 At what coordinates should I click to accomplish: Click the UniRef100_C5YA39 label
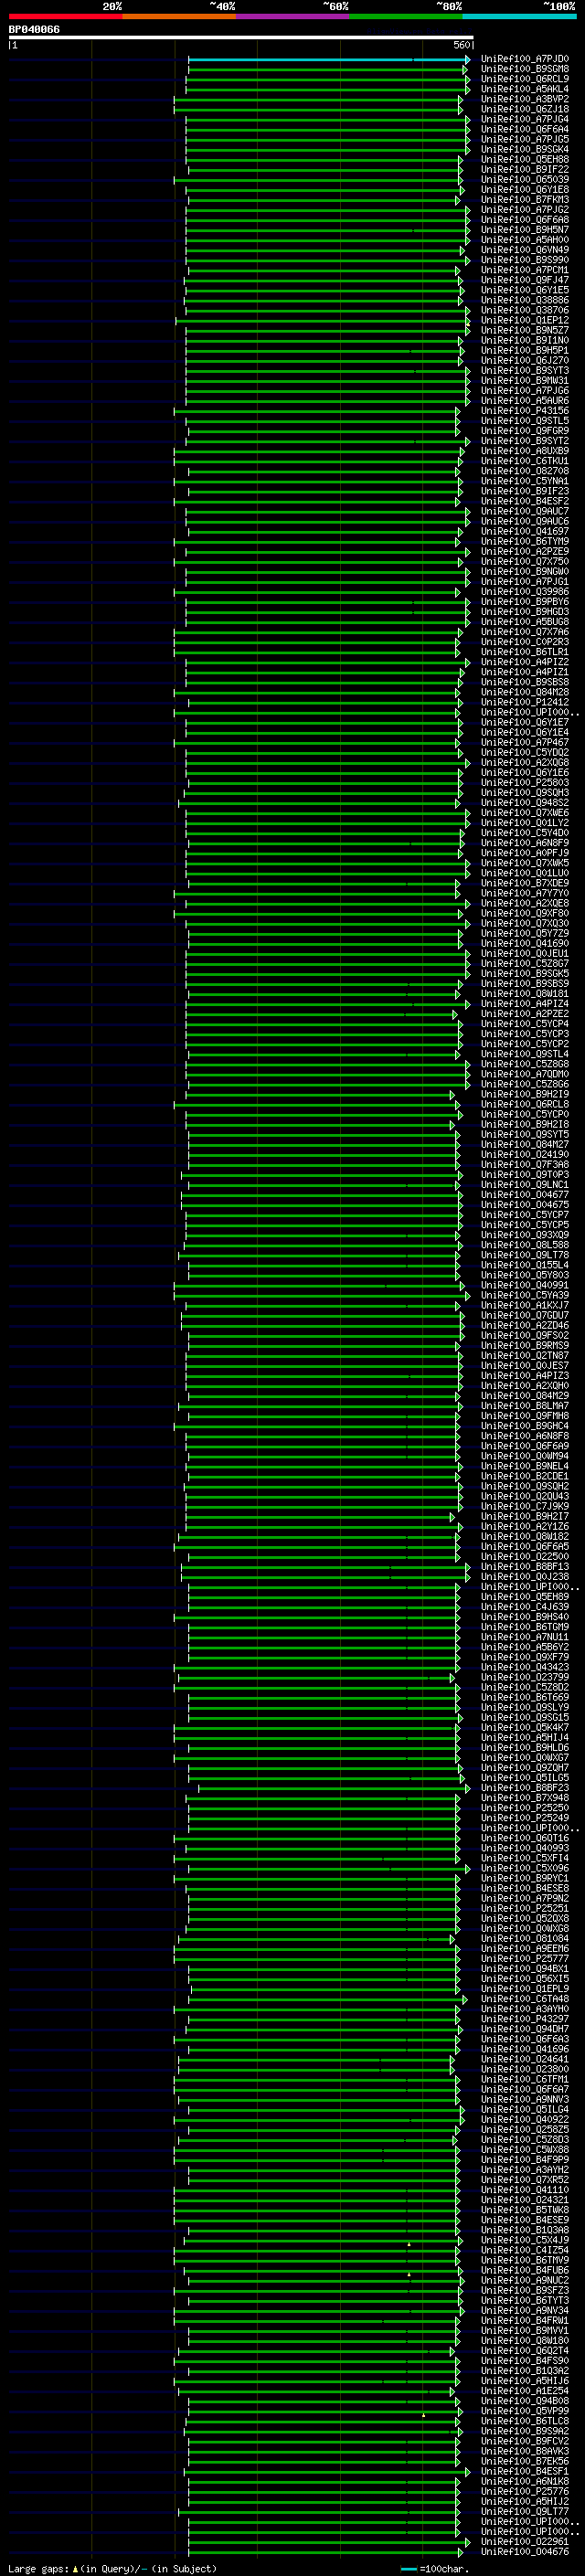click(525, 1295)
